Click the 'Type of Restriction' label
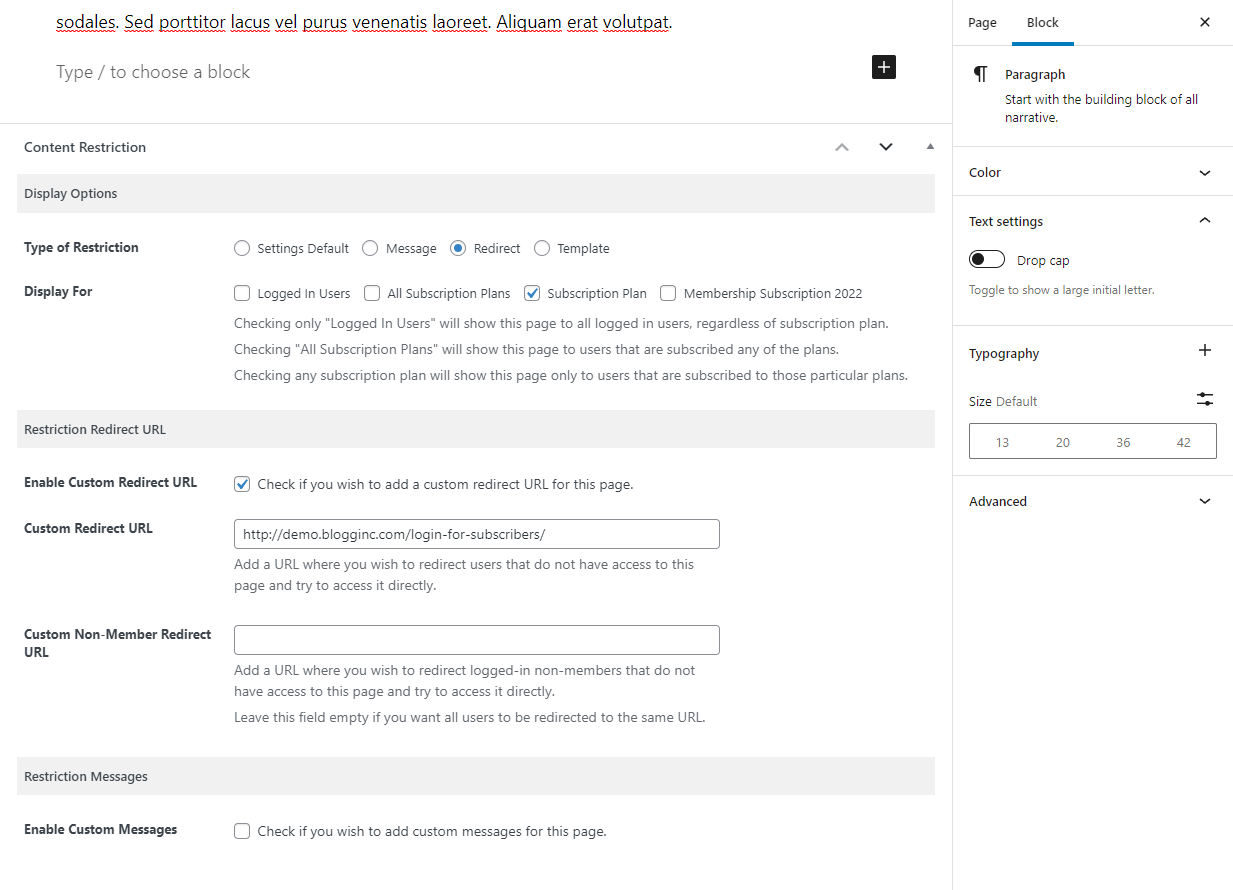 81,247
